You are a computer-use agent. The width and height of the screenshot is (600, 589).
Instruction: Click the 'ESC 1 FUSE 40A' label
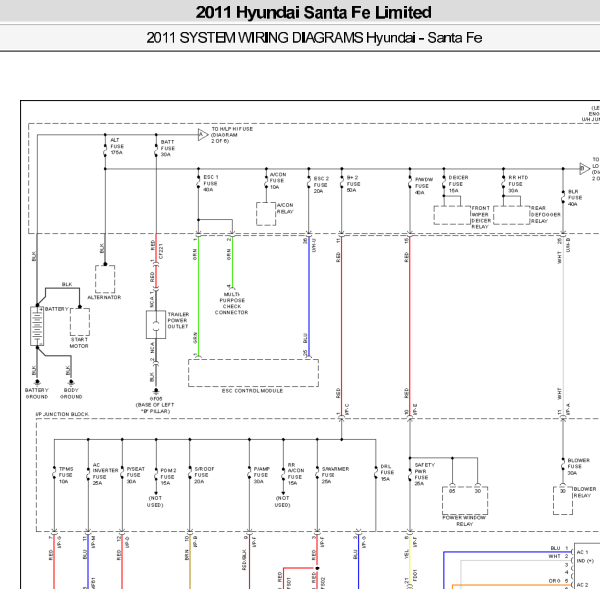[210, 183]
